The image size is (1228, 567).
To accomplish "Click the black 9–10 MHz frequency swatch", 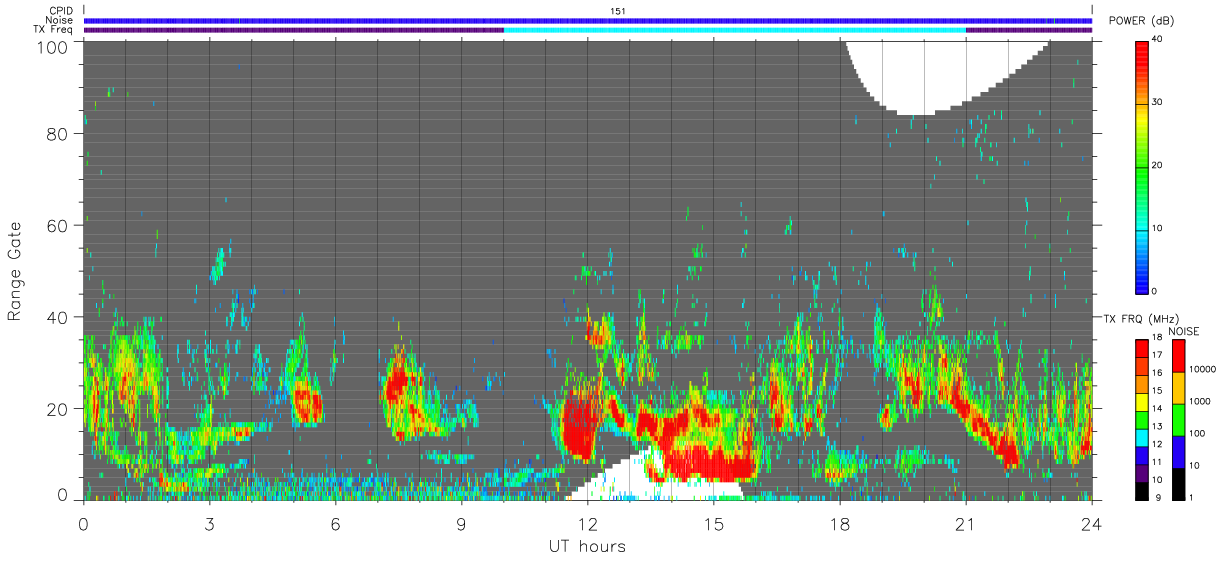I will [1142, 491].
